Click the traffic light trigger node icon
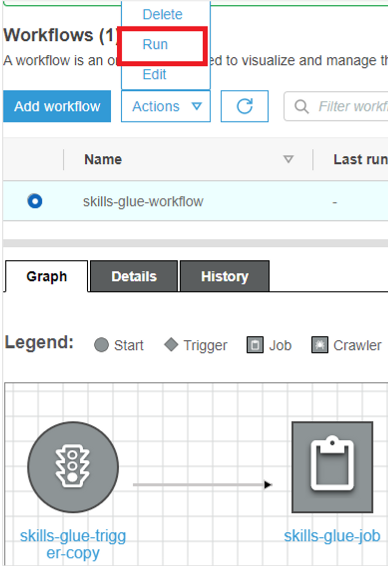 (x=73, y=467)
